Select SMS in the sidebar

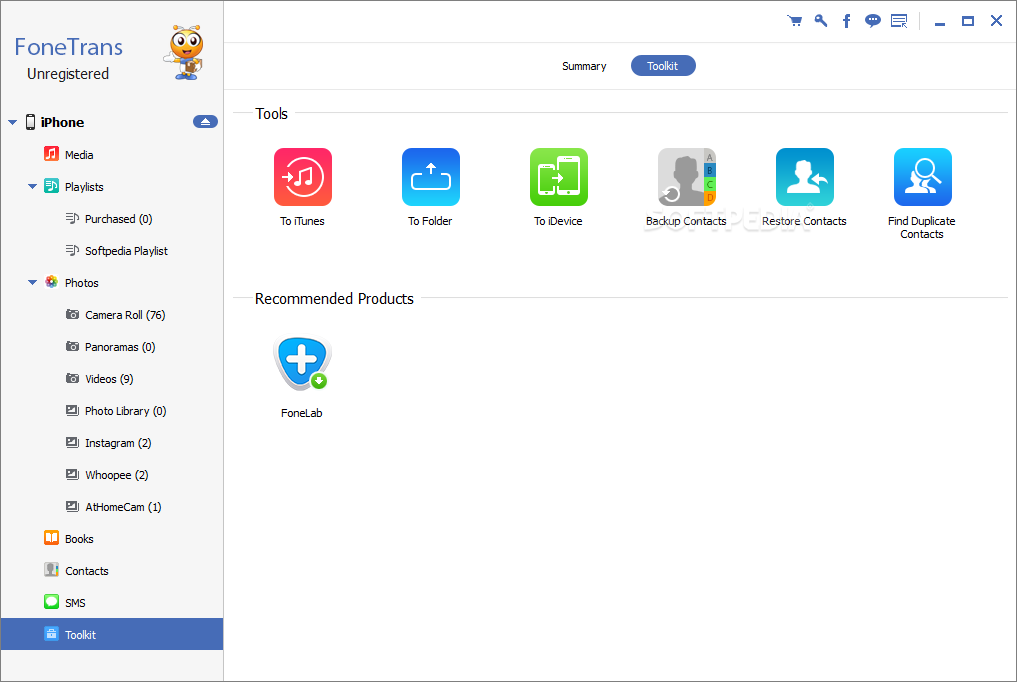(x=112, y=603)
